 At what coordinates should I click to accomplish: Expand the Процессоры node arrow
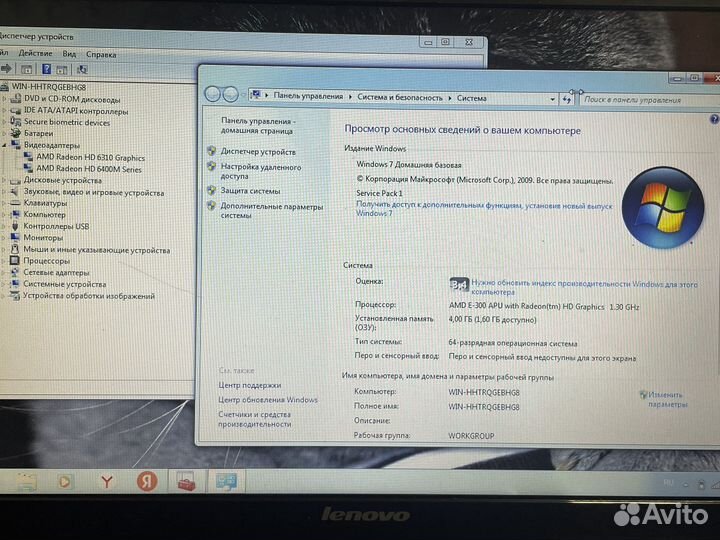3,261
